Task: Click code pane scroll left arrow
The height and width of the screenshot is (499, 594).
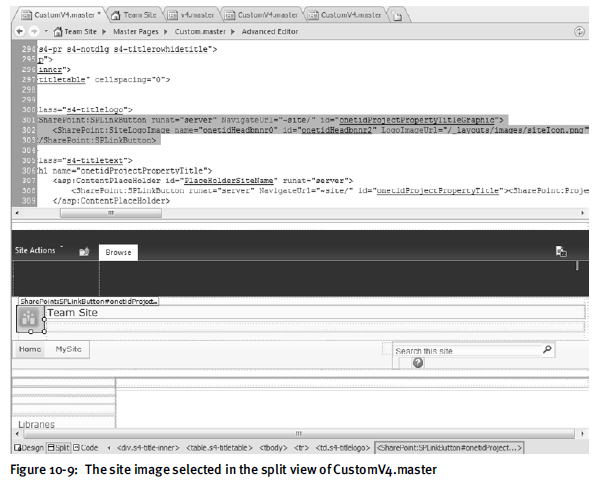Action: pyautogui.click(x=17, y=213)
